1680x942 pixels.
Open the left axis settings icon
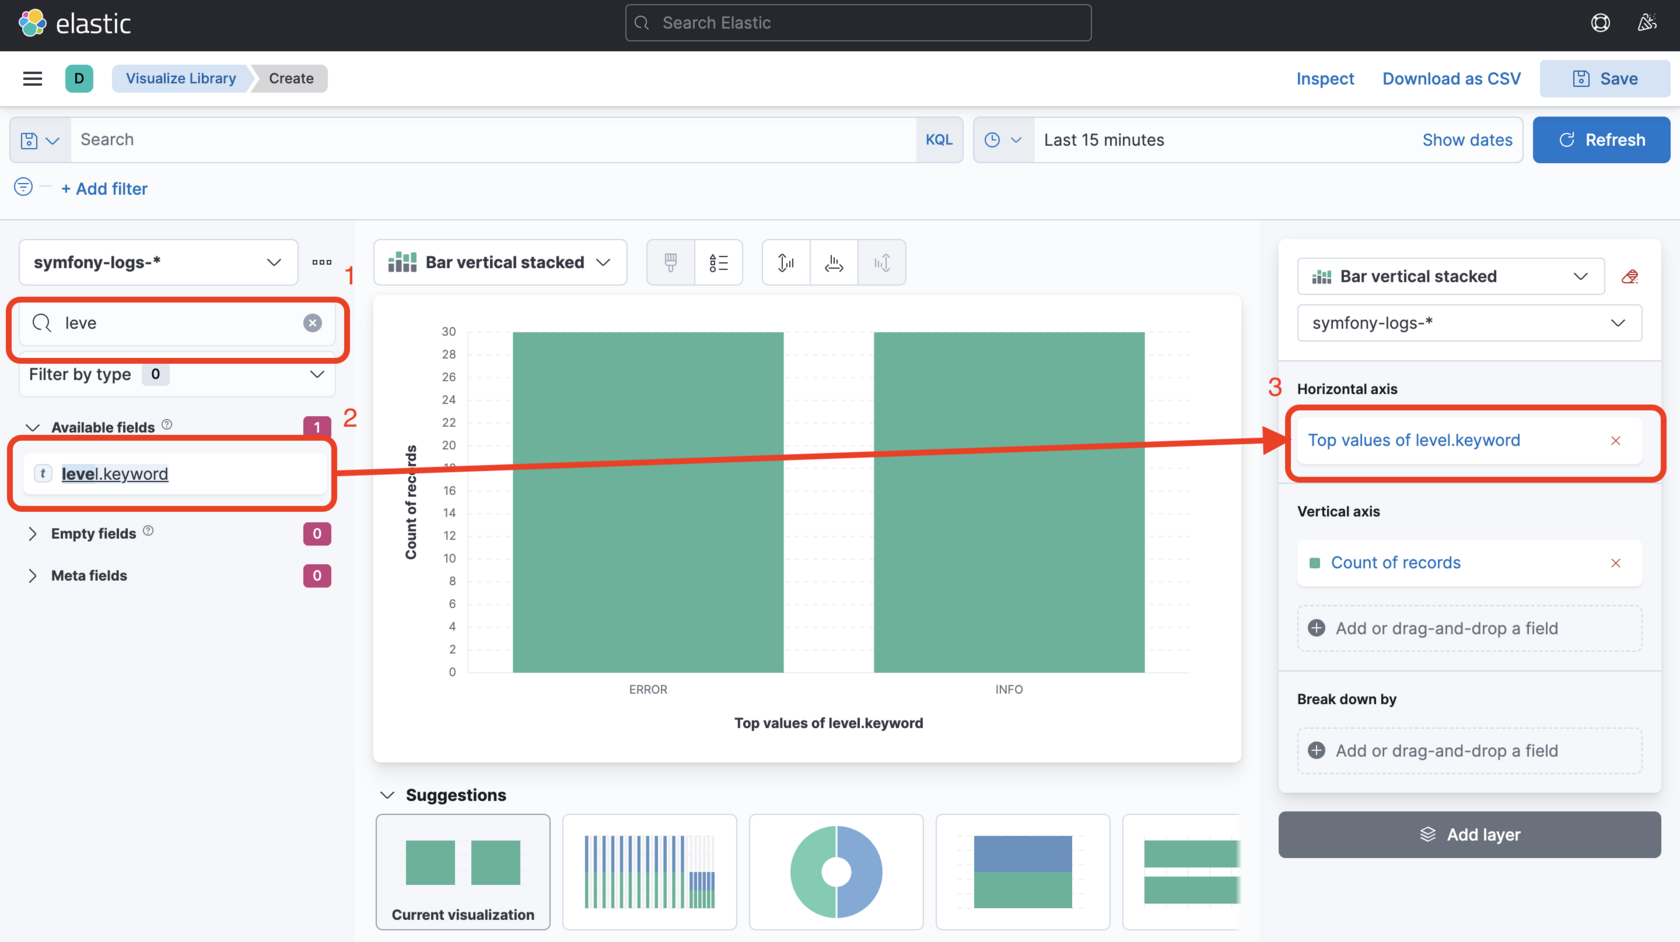786,263
